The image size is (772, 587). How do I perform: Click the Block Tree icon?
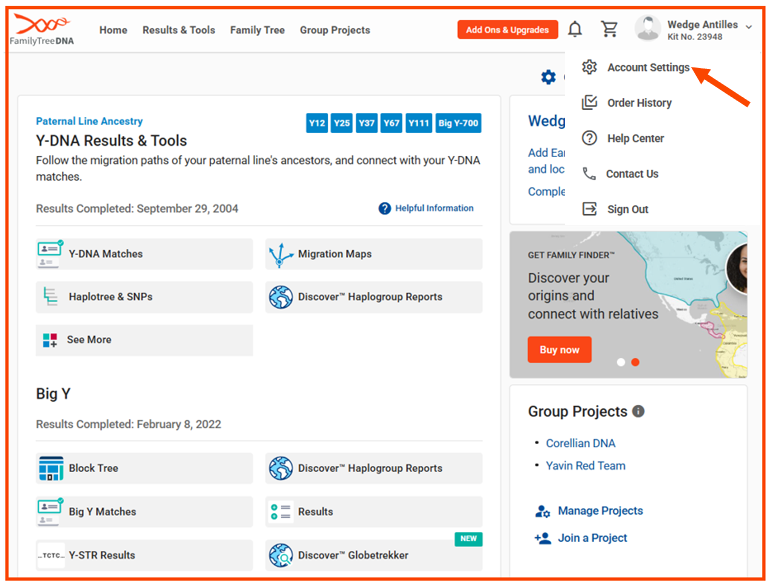(x=51, y=468)
